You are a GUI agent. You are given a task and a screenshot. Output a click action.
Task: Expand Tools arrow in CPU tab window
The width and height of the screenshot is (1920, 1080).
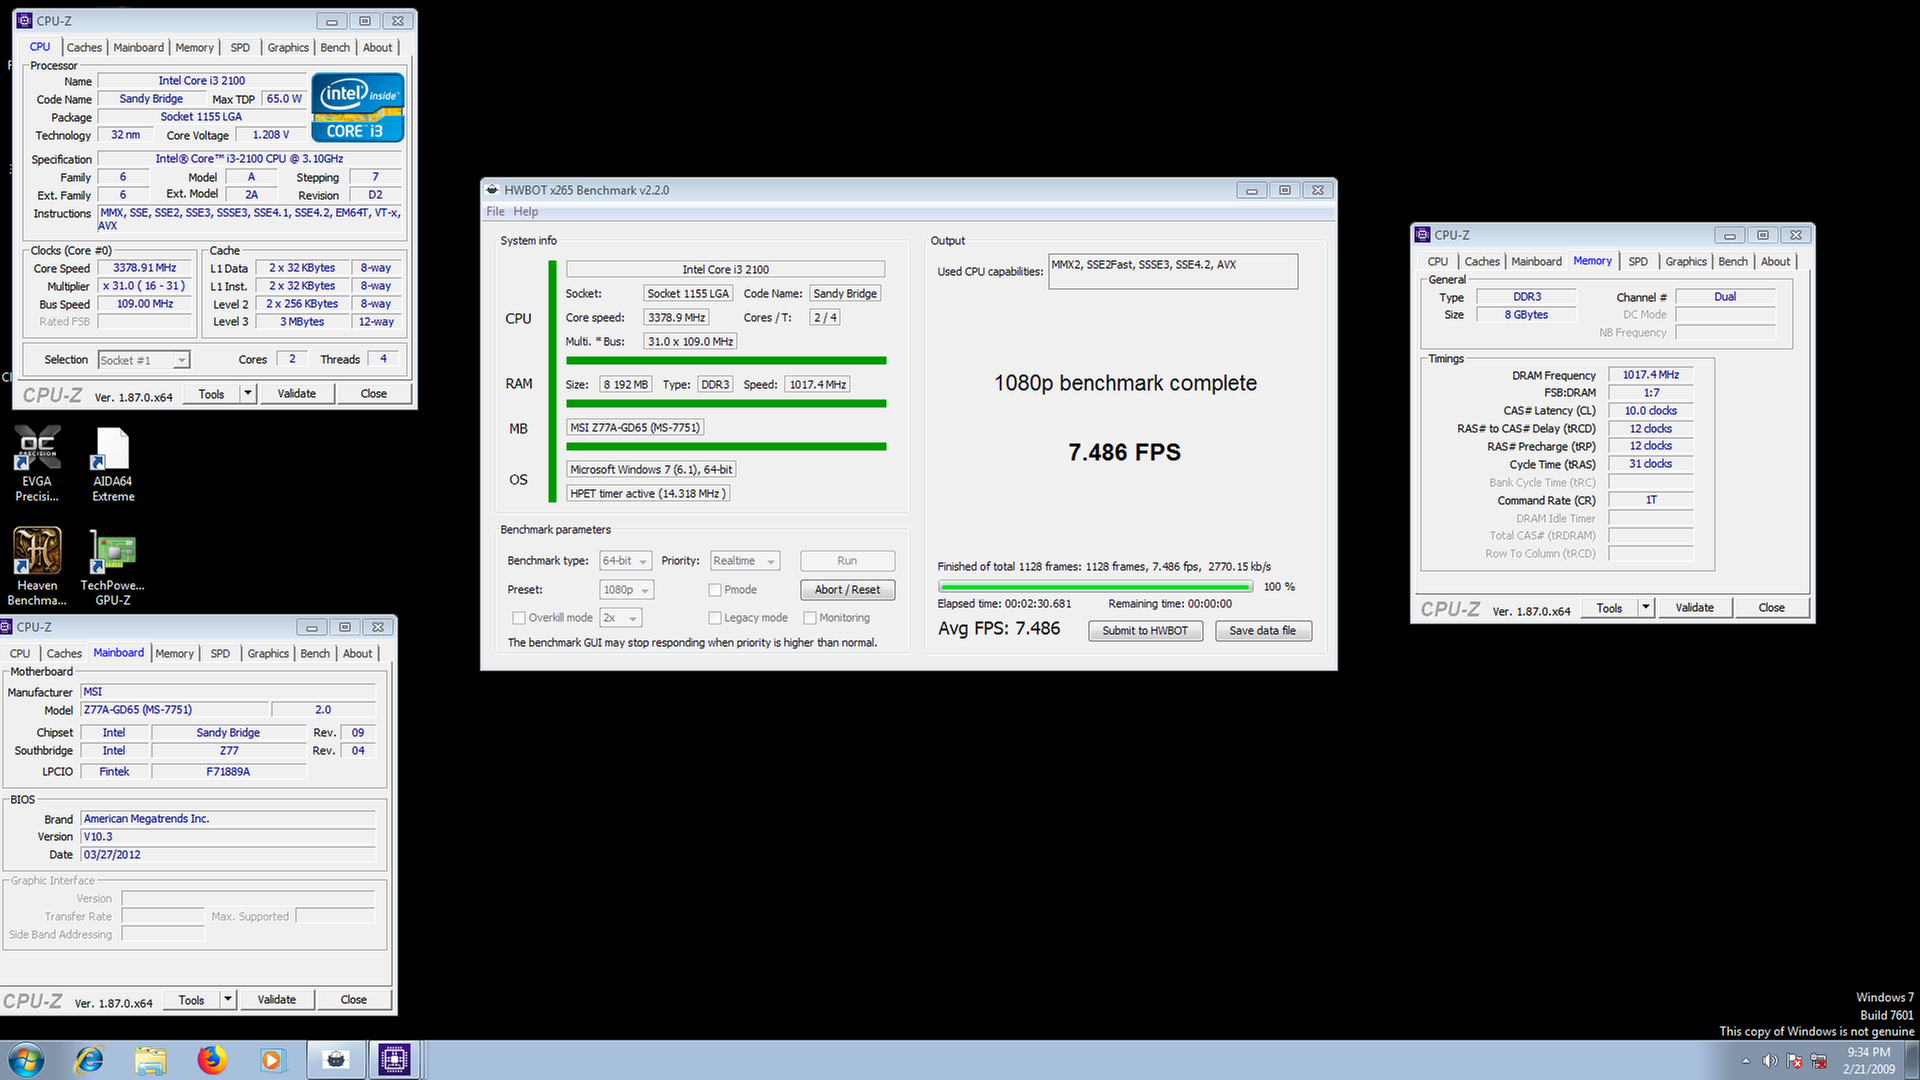click(x=248, y=394)
